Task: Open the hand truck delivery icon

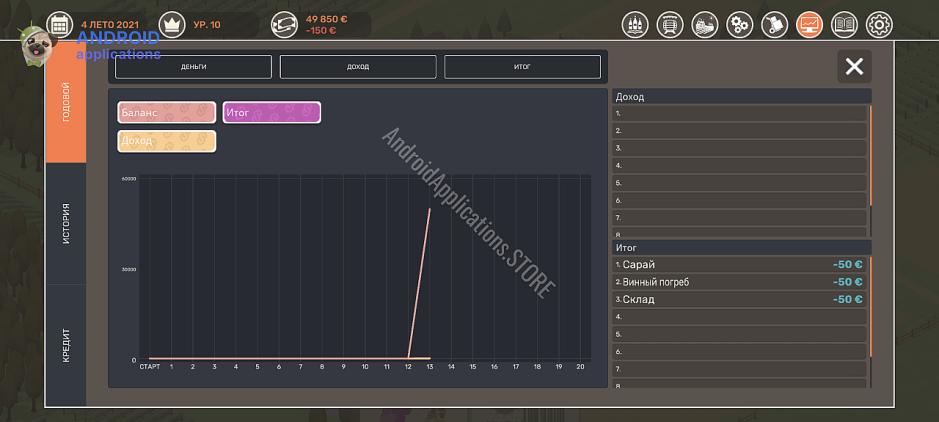Action: click(775, 25)
